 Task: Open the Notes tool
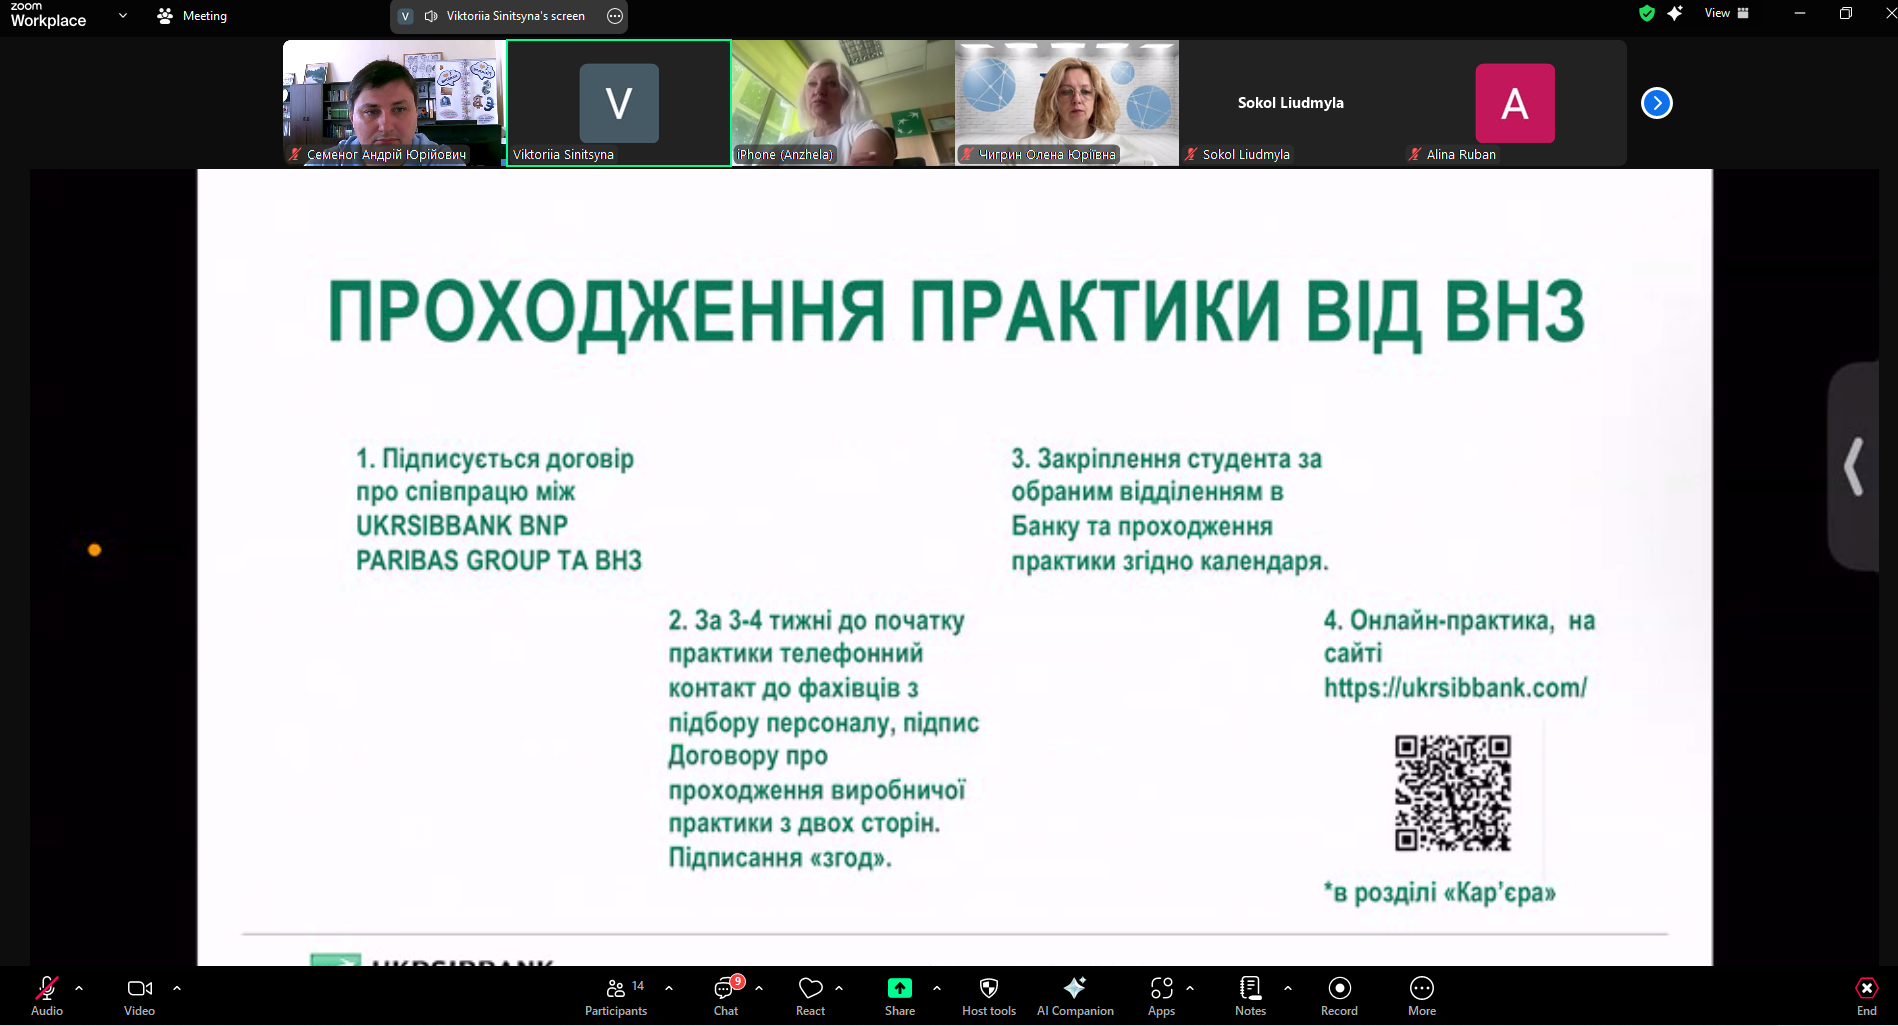pos(1250,996)
